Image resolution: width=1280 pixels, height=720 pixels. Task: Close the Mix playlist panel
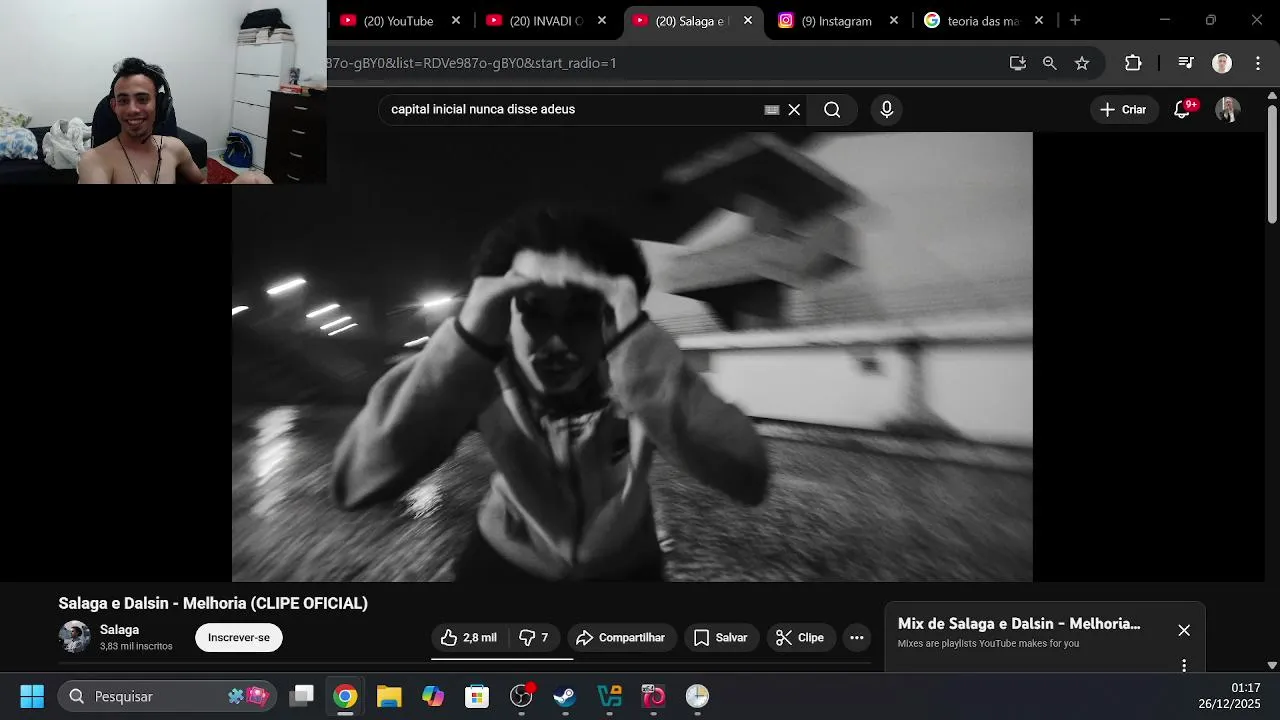(x=1184, y=630)
